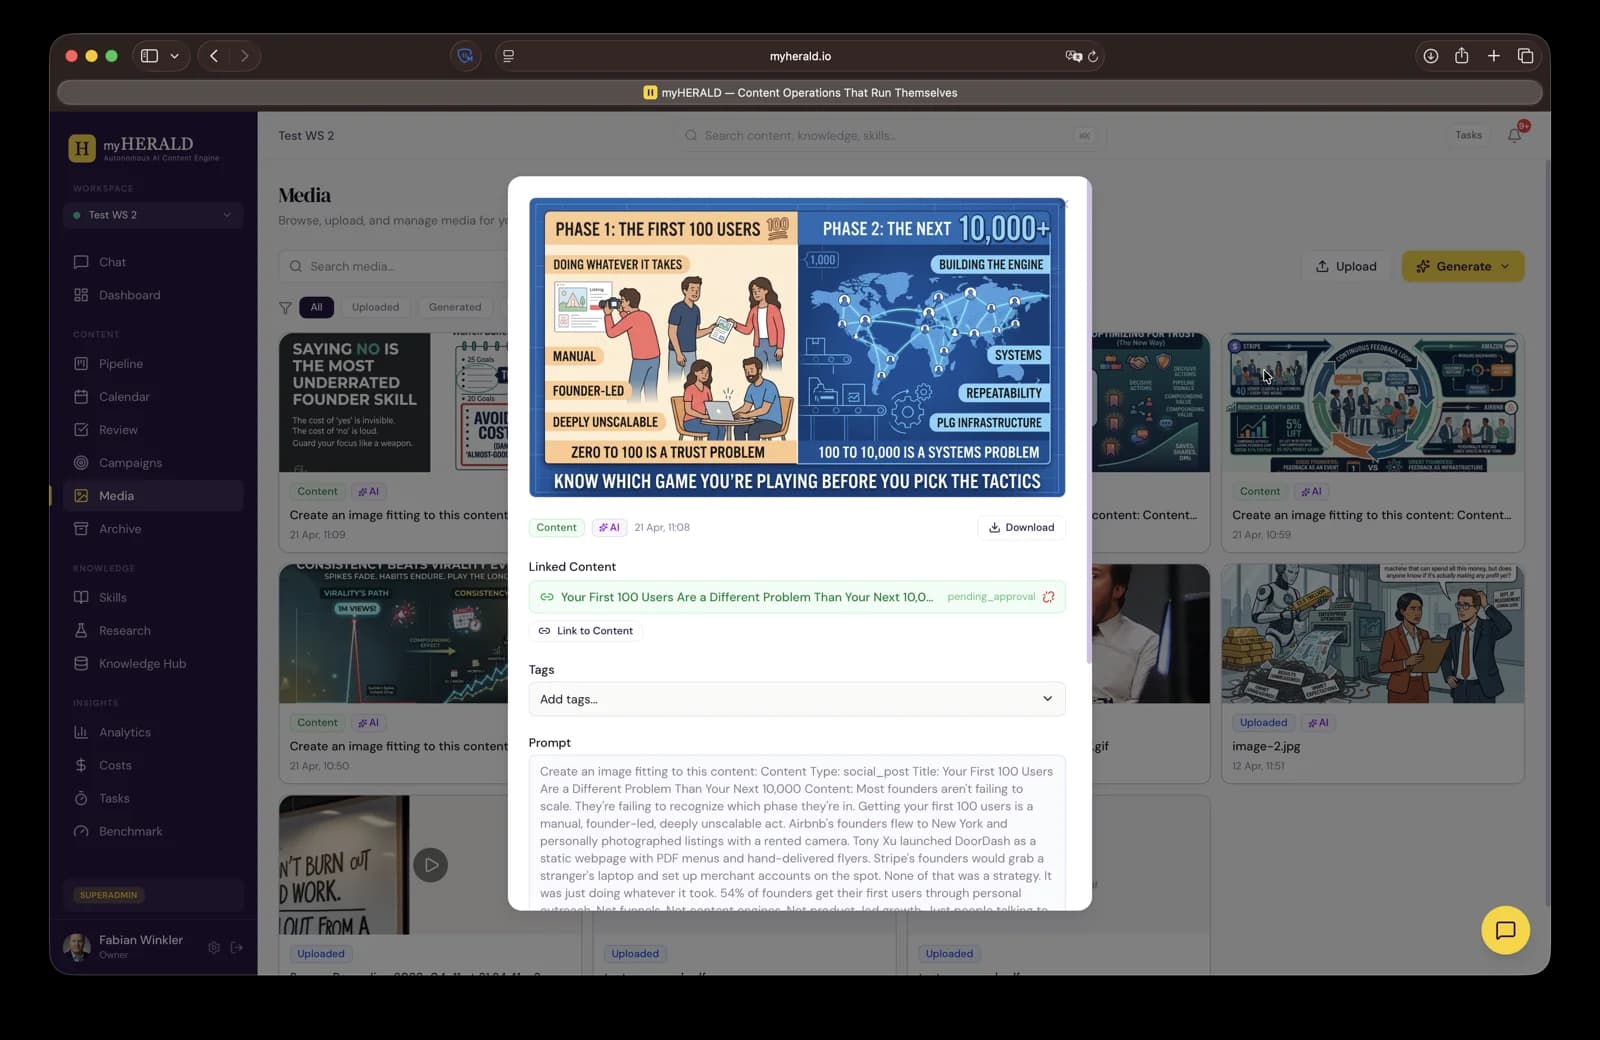
Task: Open the notifications bell
Action: coord(1515,135)
